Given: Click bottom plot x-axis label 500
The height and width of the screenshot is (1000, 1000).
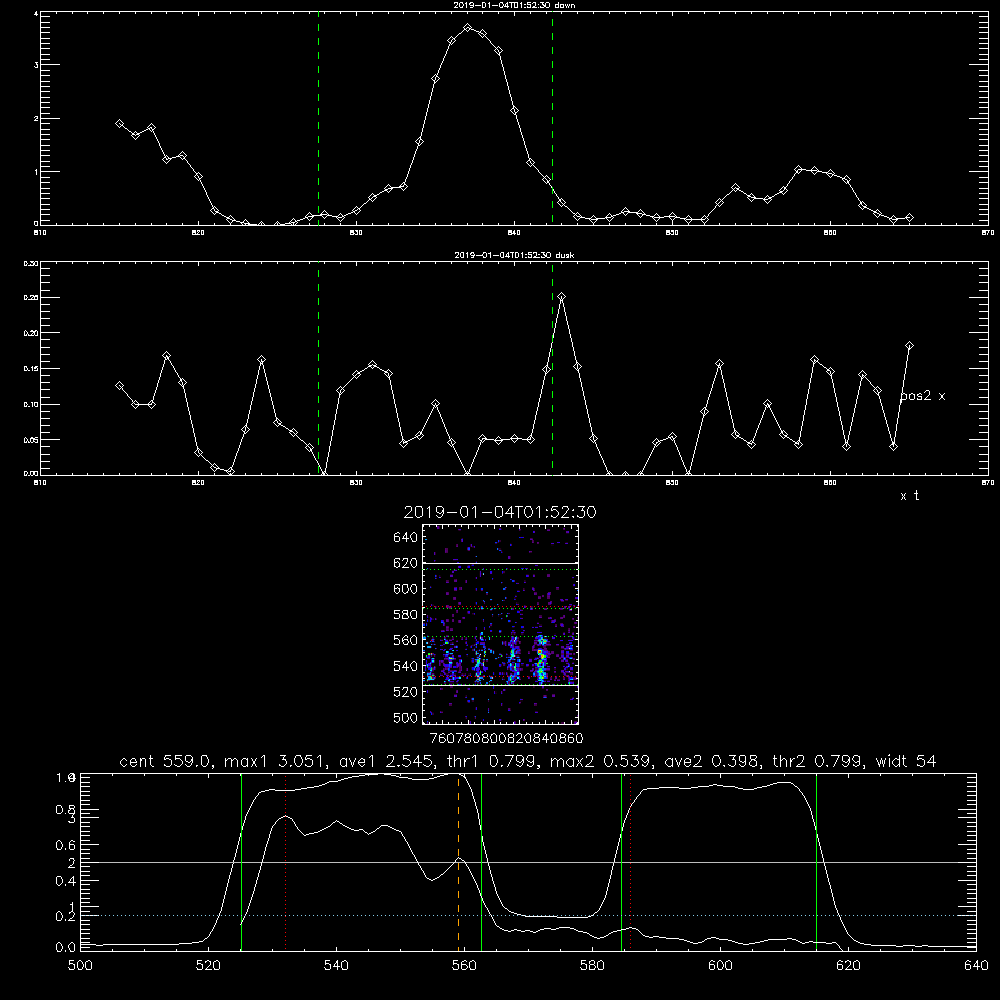Looking at the screenshot, I should 80,965.
